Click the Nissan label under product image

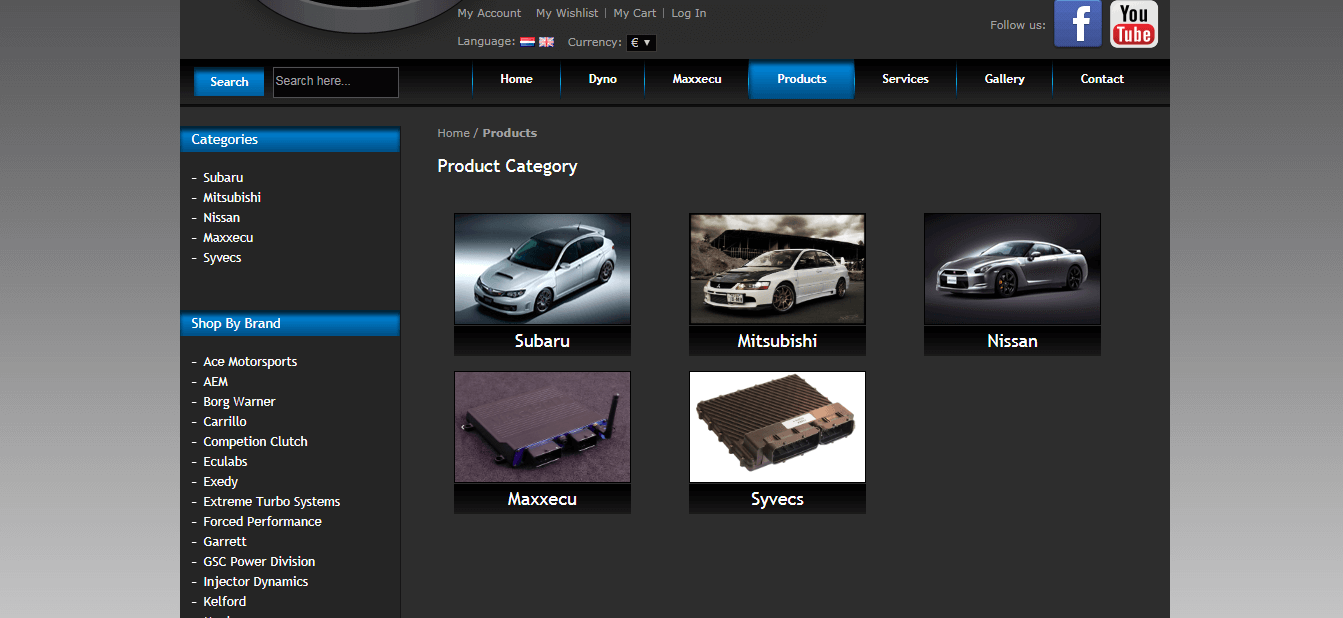click(1012, 341)
